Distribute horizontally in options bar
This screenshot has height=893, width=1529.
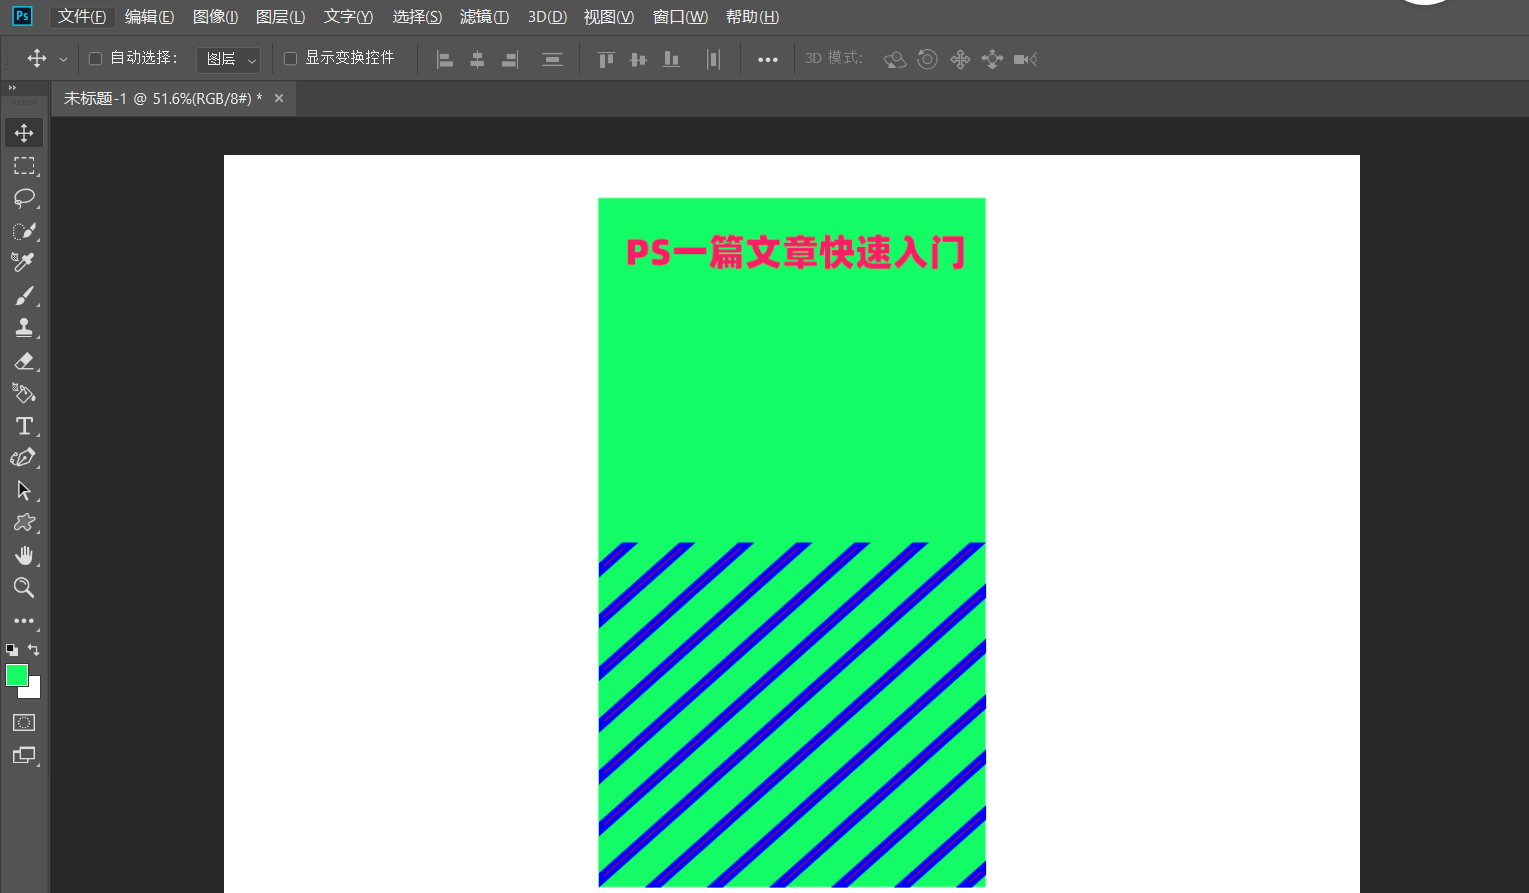click(x=713, y=59)
